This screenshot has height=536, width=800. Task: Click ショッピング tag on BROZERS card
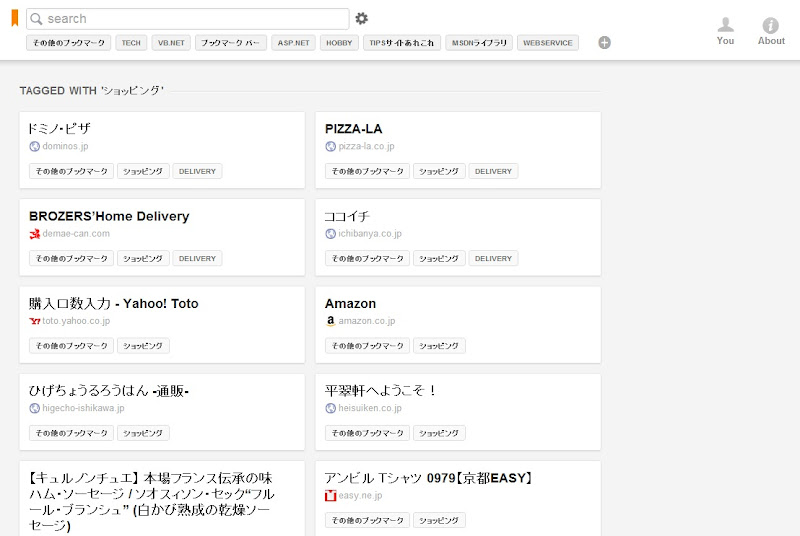pos(143,259)
